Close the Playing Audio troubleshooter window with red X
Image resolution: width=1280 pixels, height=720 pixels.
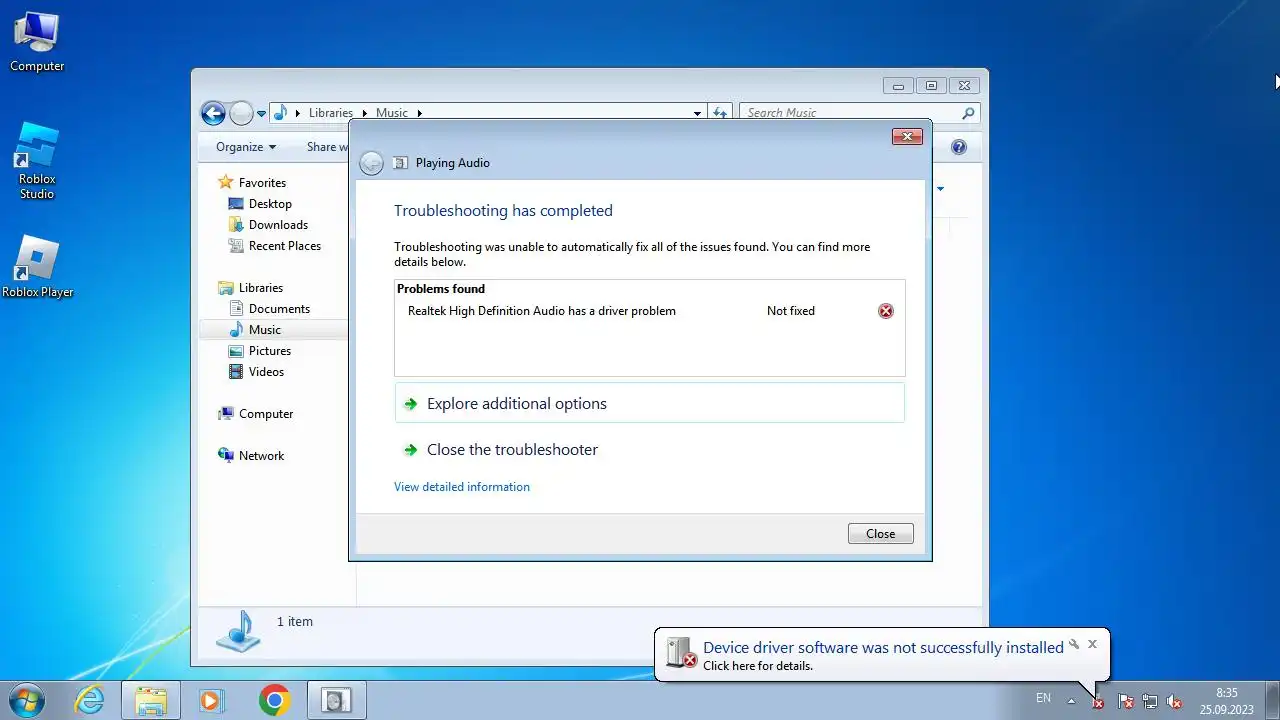(x=907, y=137)
